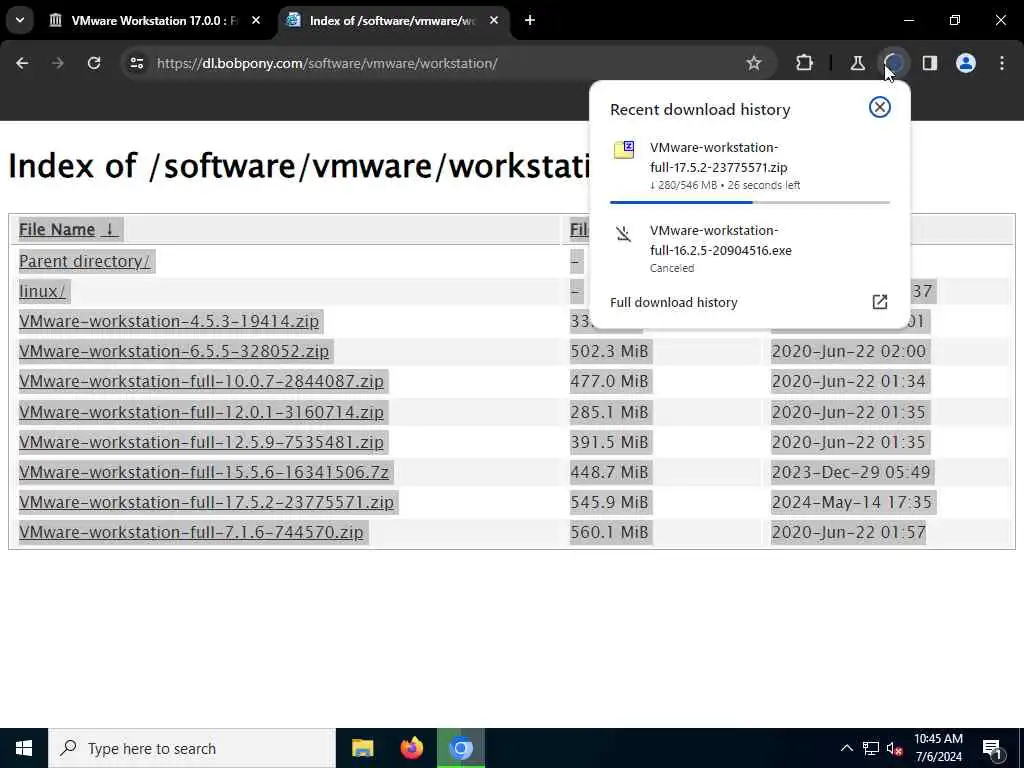This screenshot has width=1024, height=768.
Task: Click date 2024-May-14 17:35
Action: click(852, 502)
